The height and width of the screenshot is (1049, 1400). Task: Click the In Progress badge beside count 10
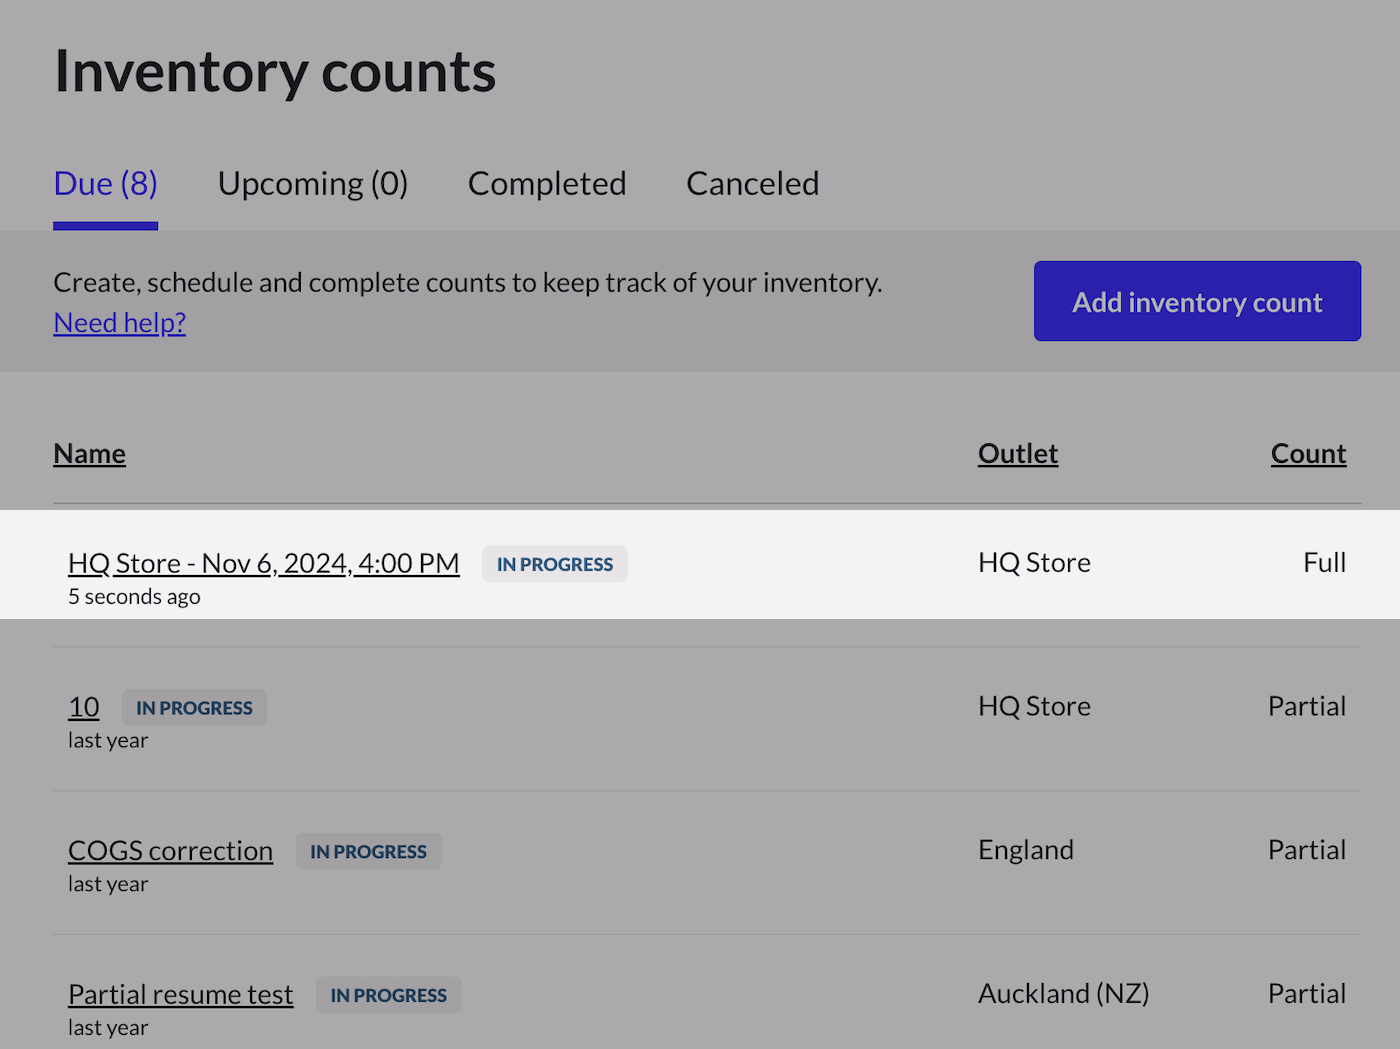point(194,708)
